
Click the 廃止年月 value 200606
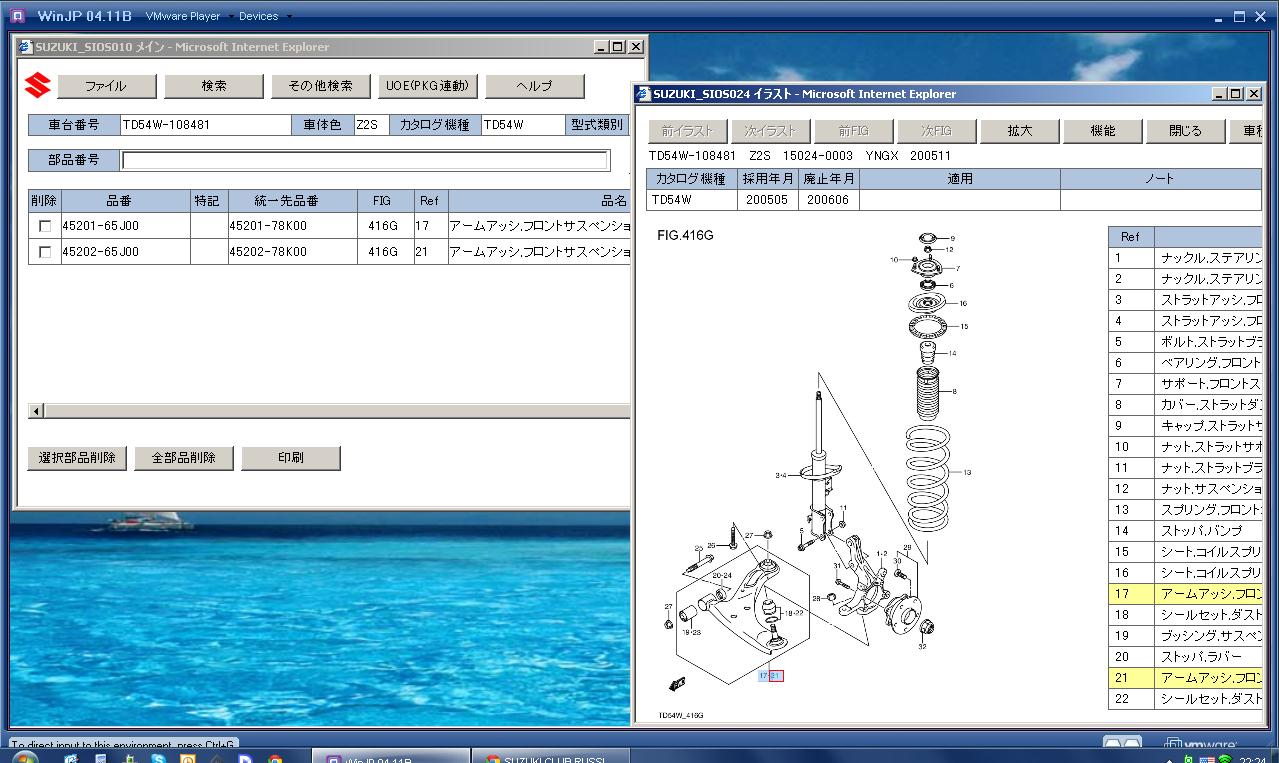(828, 200)
